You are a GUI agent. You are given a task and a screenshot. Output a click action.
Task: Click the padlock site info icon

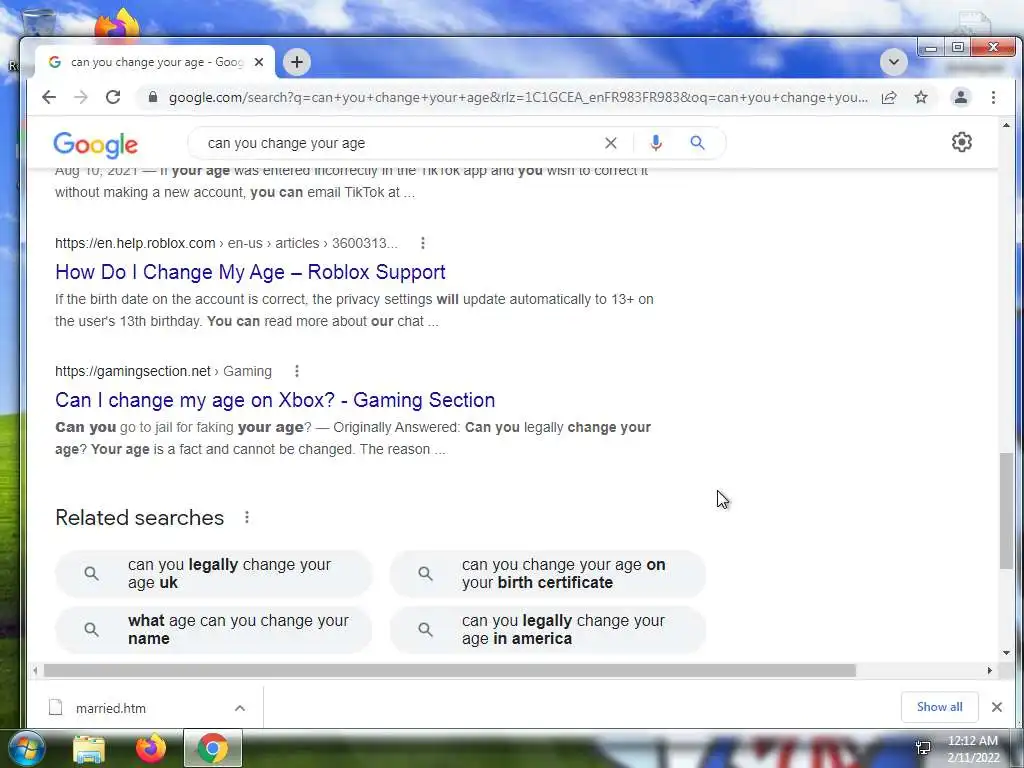tap(153, 97)
